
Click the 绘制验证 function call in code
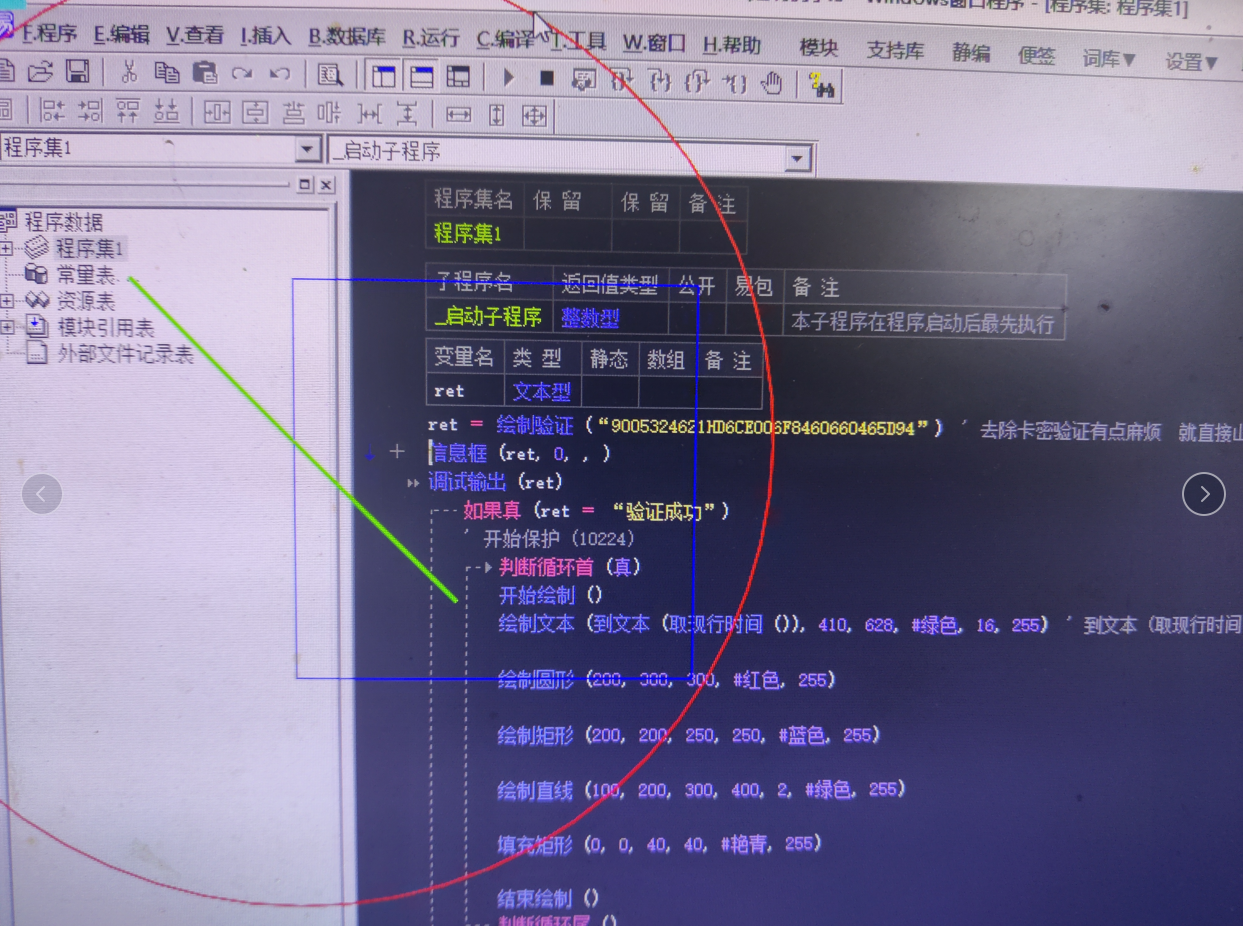[x=535, y=426]
